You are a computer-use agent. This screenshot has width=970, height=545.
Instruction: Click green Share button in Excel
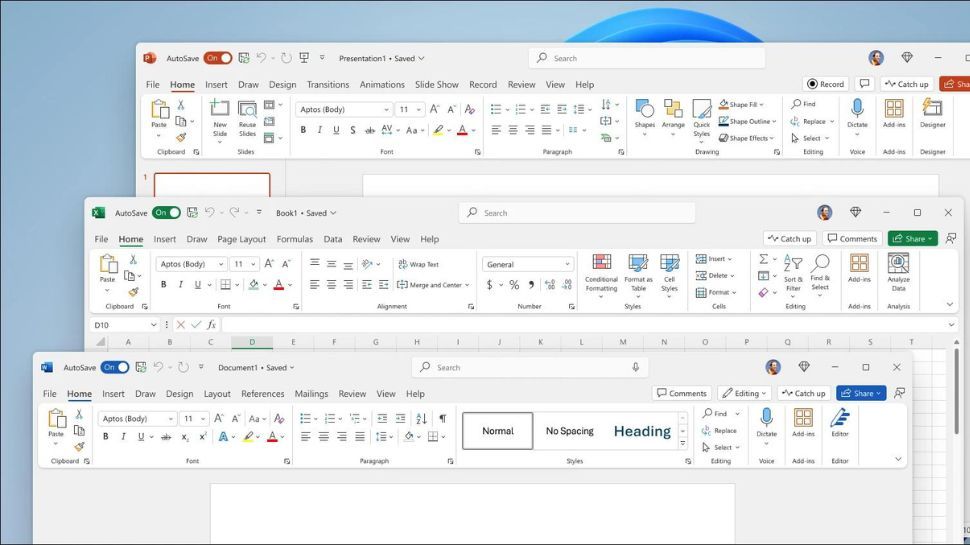click(912, 239)
